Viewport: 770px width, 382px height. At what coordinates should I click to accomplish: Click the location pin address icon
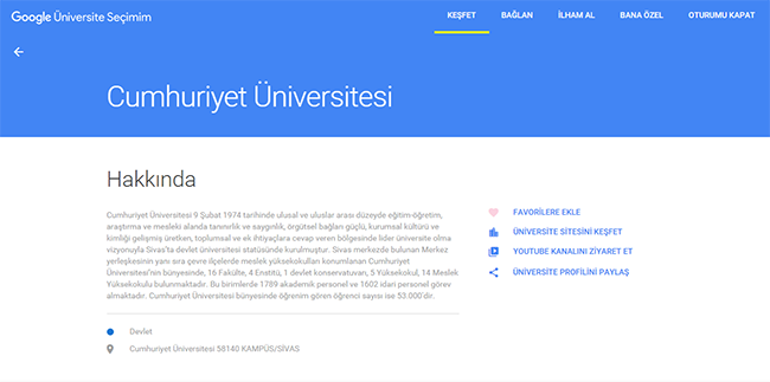[x=110, y=349]
